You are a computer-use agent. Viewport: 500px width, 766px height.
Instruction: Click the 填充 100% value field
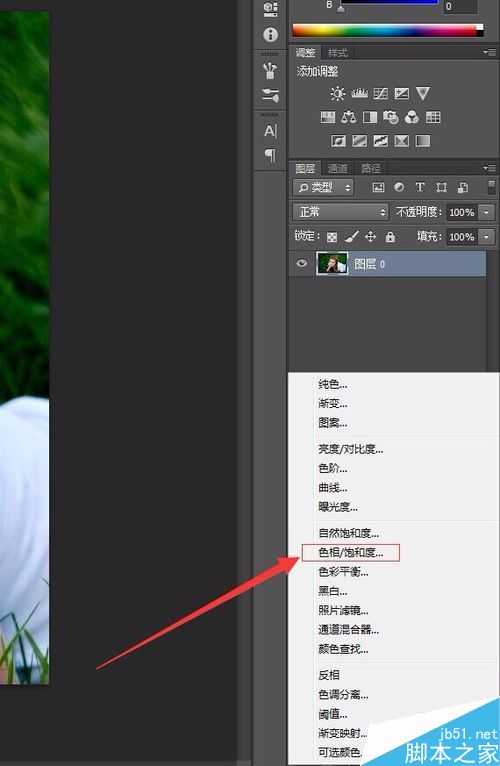(462, 237)
